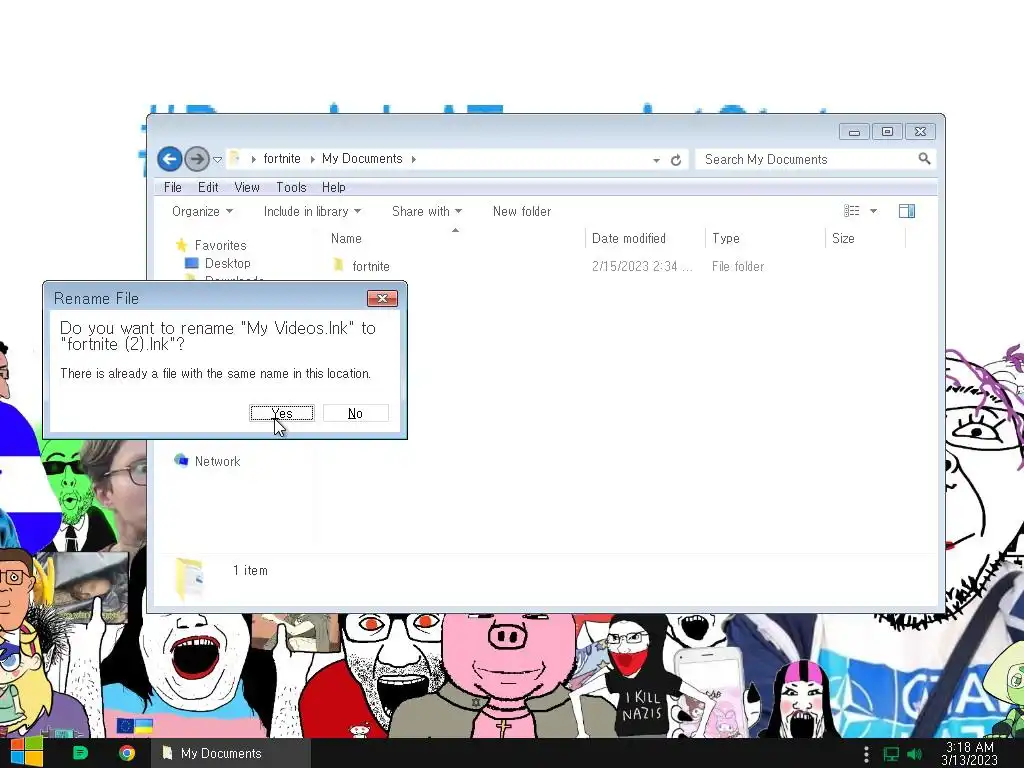Screen dimensions: 1024x768
Task: Click Yes in the Rename File dialog
Action: pos(282,413)
